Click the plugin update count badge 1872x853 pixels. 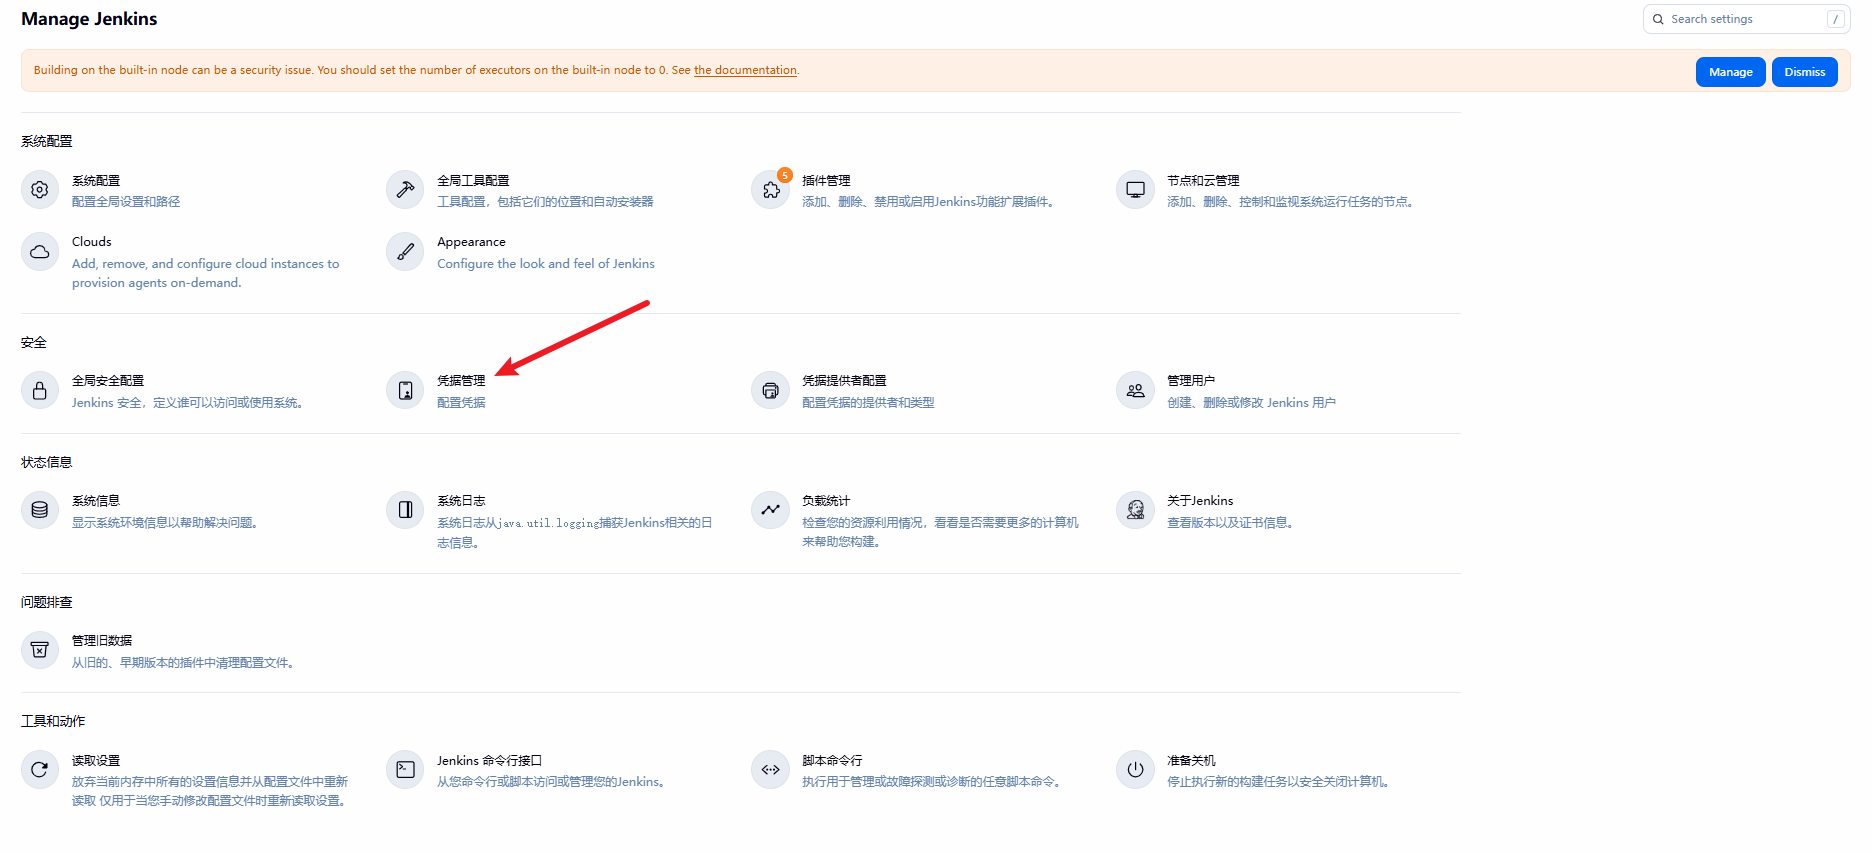coord(785,175)
